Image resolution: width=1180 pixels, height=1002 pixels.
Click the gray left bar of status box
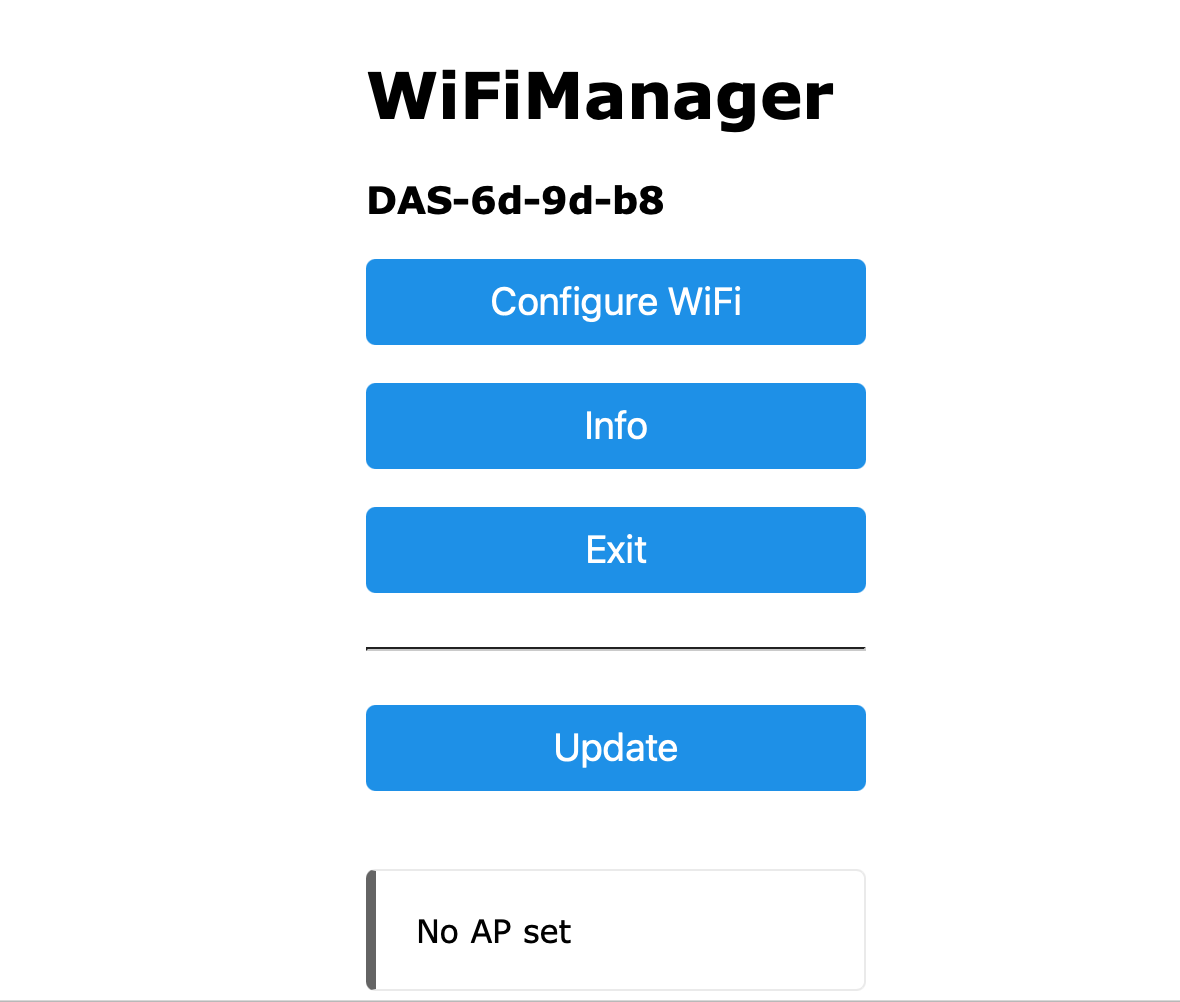[371, 930]
